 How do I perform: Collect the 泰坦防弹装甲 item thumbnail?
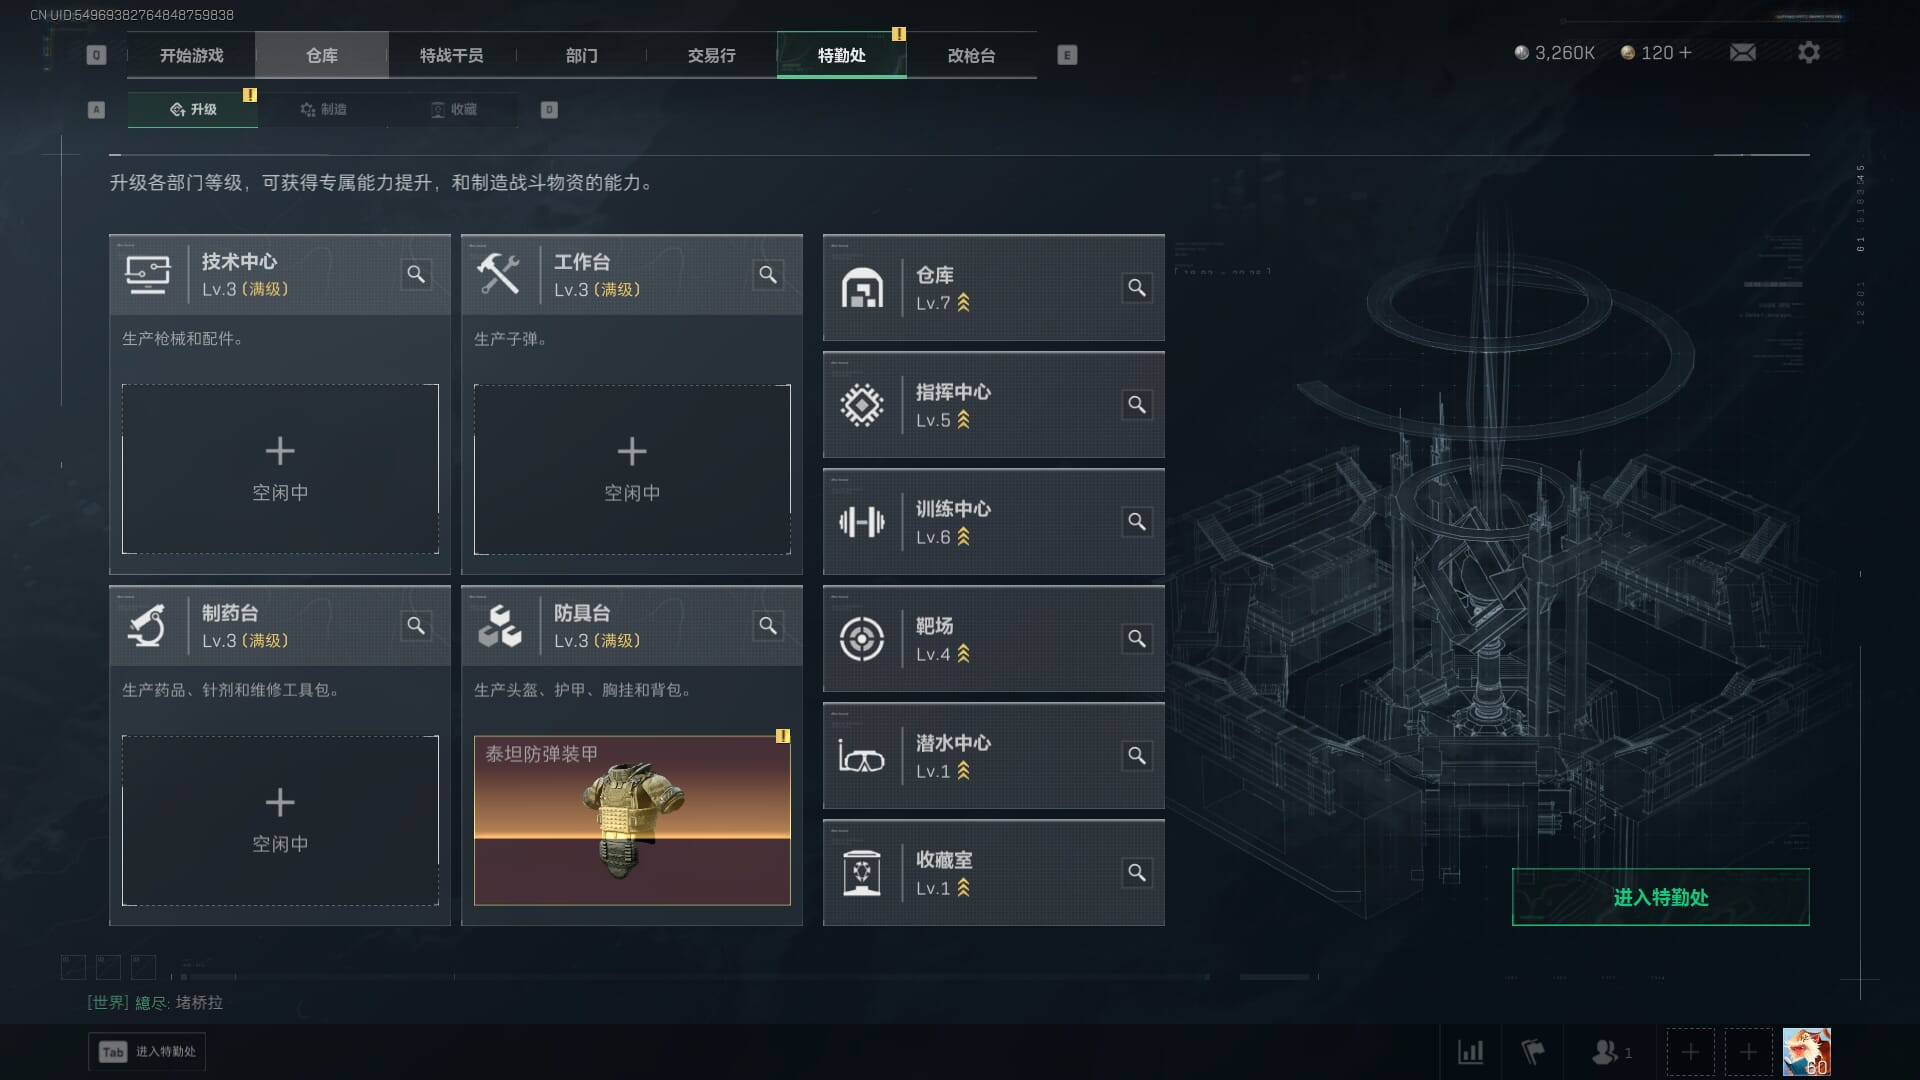click(x=632, y=820)
